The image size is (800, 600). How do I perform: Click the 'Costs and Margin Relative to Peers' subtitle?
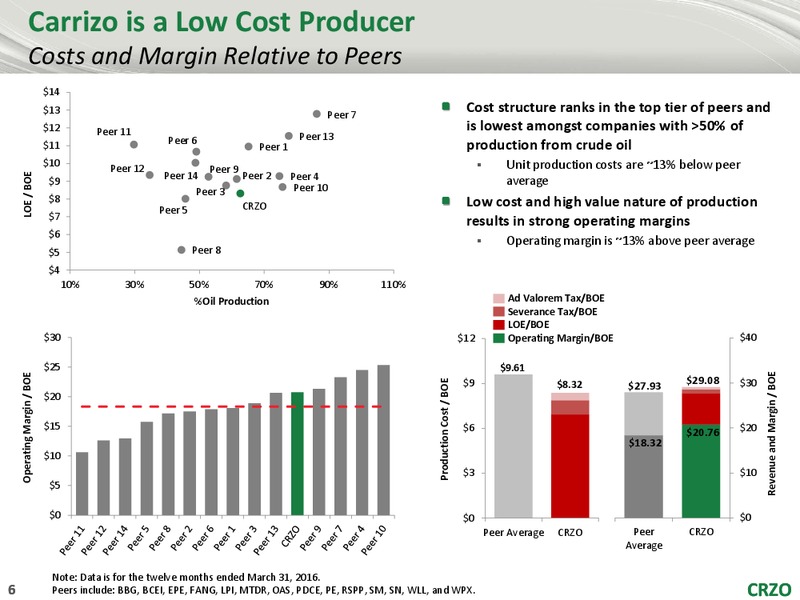click(x=215, y=56)
